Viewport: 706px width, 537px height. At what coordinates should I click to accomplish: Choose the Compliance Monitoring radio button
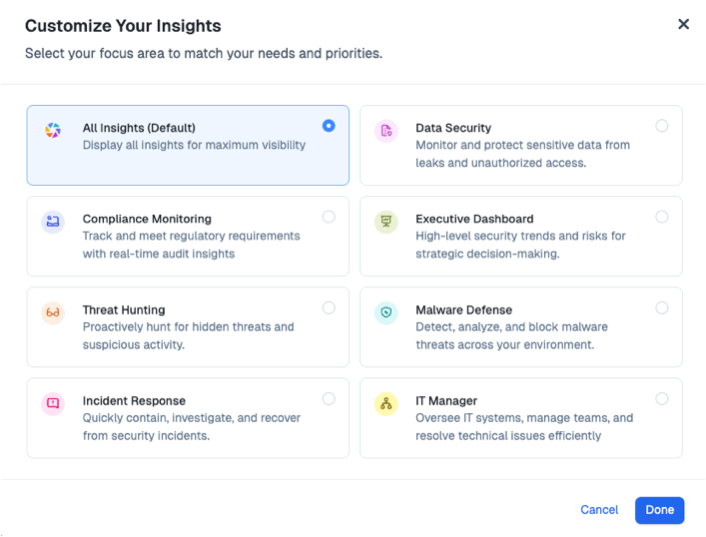[329, 217]
